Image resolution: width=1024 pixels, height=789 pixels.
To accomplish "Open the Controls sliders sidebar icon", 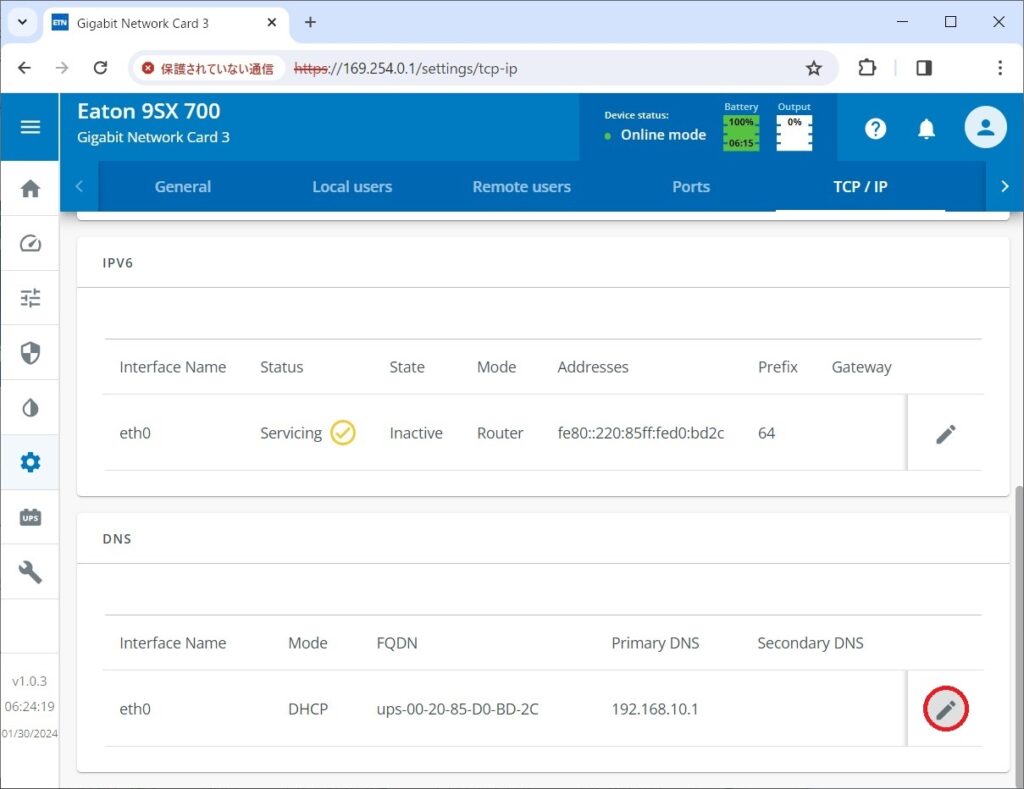I will [x=30, y=298].
